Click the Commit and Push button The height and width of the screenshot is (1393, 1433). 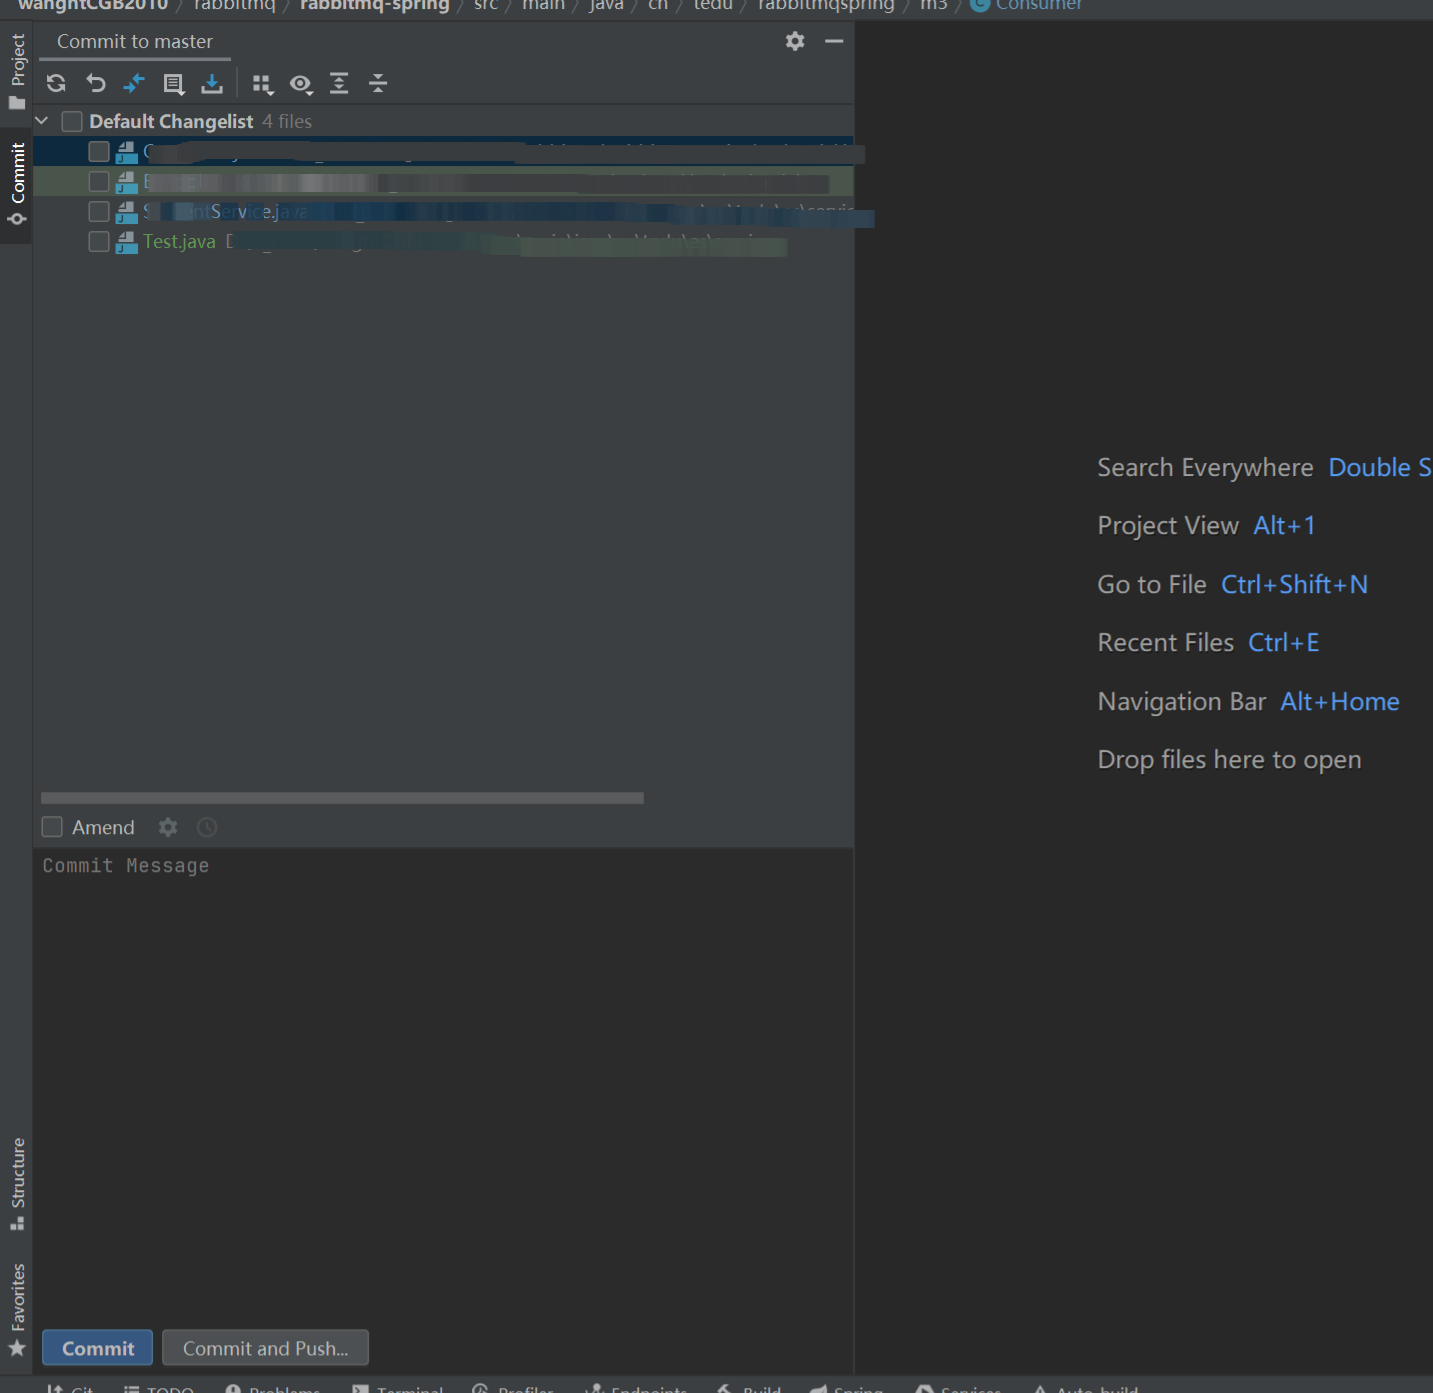tap(265, 1348)
